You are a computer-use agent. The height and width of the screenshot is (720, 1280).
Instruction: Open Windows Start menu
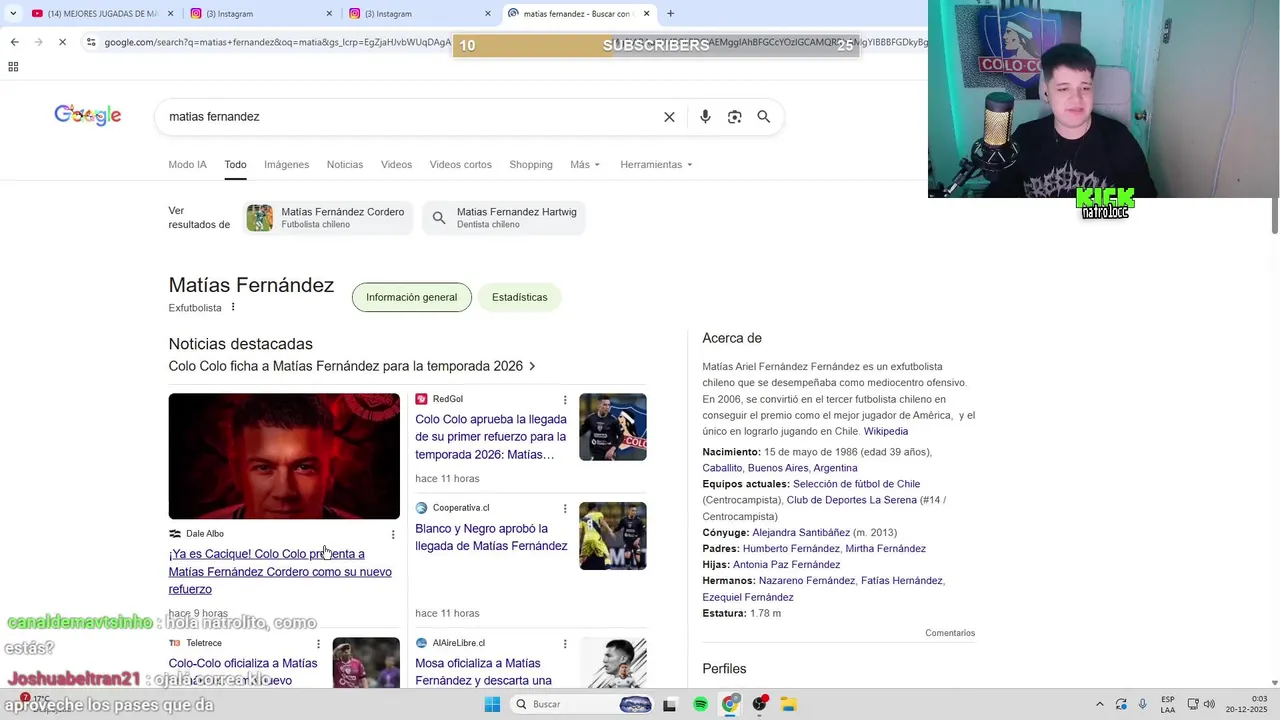click(x=492, y=704)
